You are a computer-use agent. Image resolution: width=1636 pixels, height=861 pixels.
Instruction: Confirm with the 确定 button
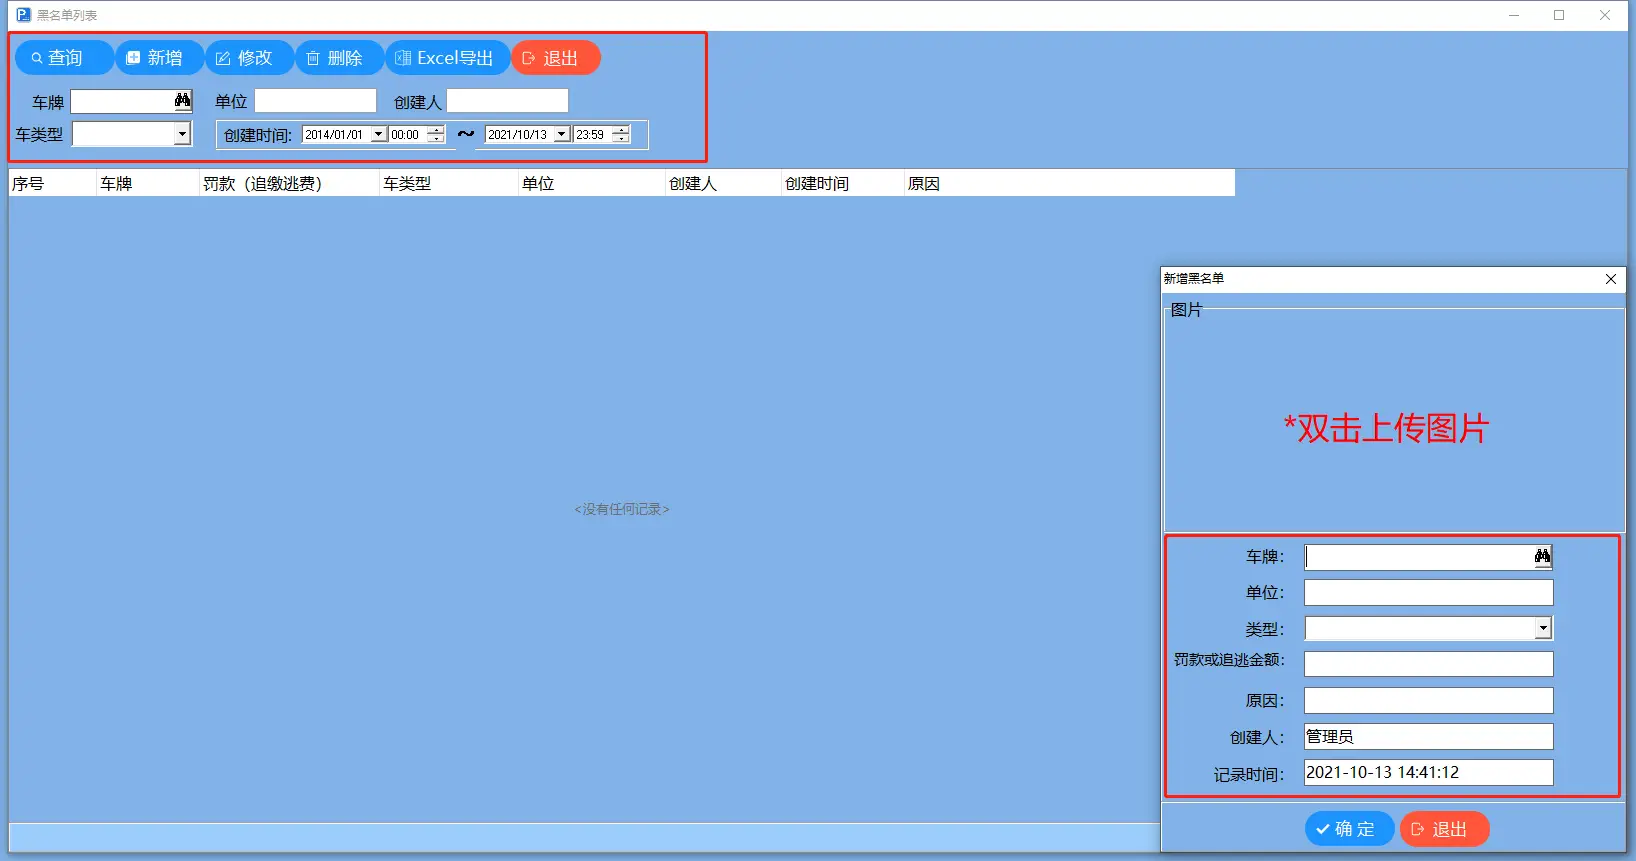click(x=1348, y=829)
